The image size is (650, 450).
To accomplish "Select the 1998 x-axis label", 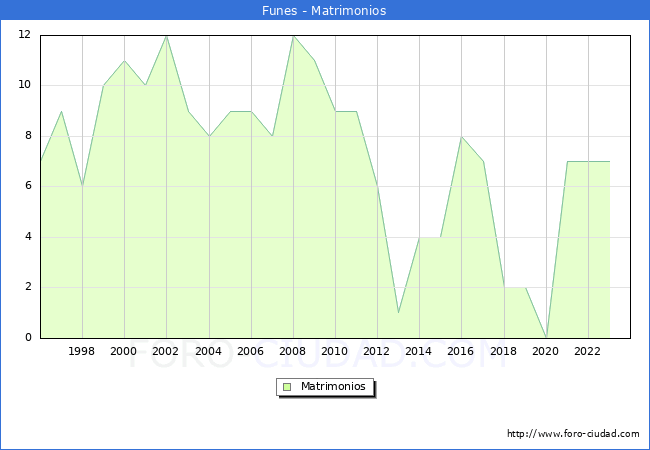I will tap(82, 351).
